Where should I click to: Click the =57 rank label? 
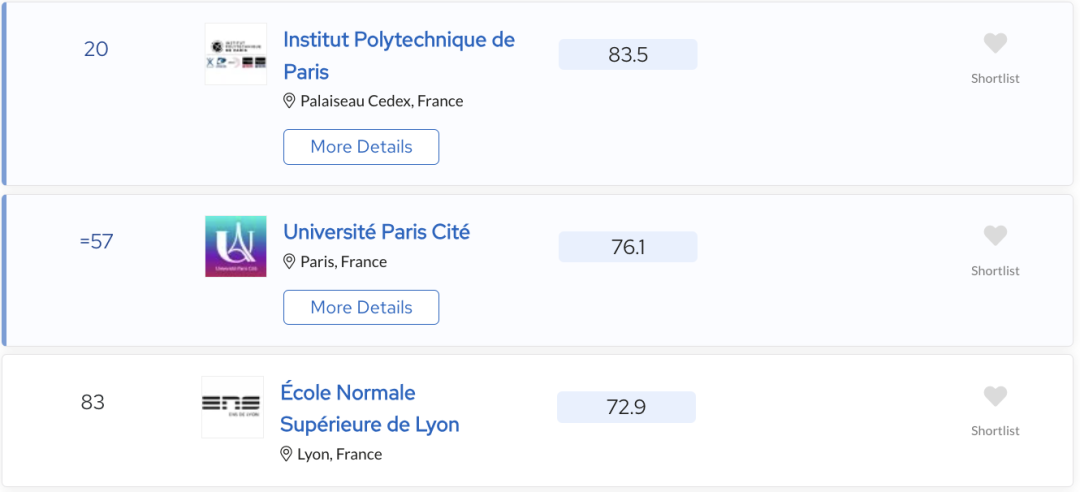click(96, 241)
